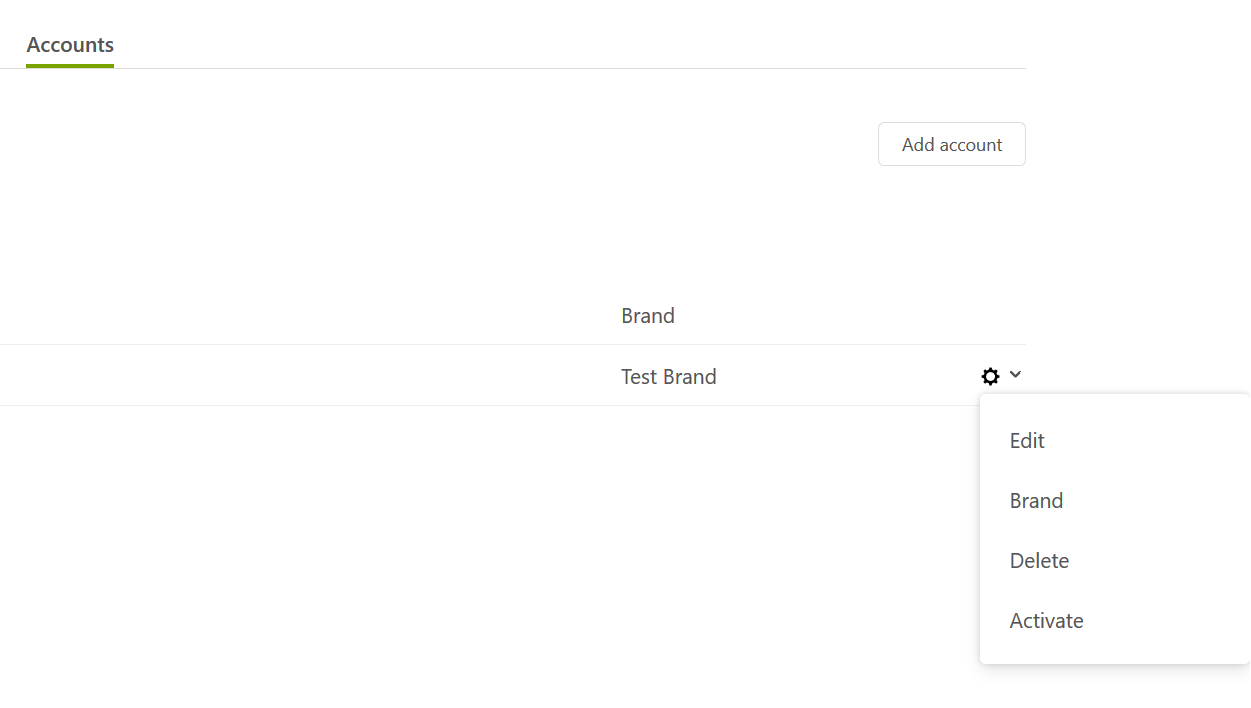Screen dimensions: 1251x708
Task: Select Activate in the dropdown menu
Action: [x=1046, y=621]
